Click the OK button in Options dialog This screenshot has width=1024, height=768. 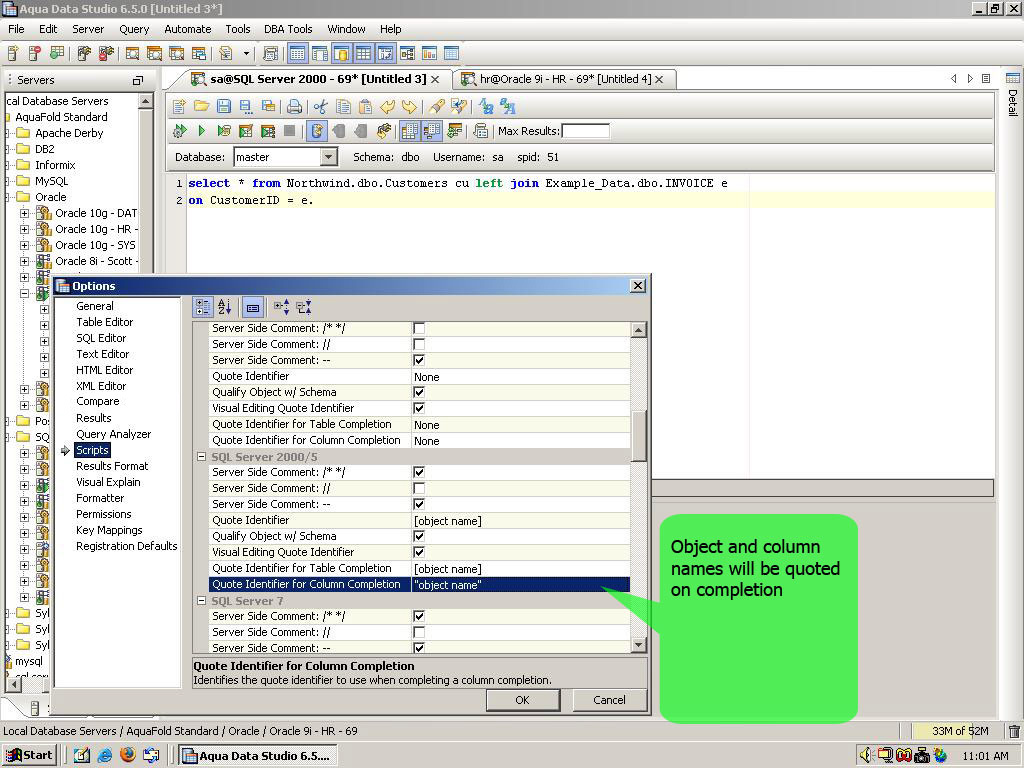pyautogui.click(x=522, y=700)
